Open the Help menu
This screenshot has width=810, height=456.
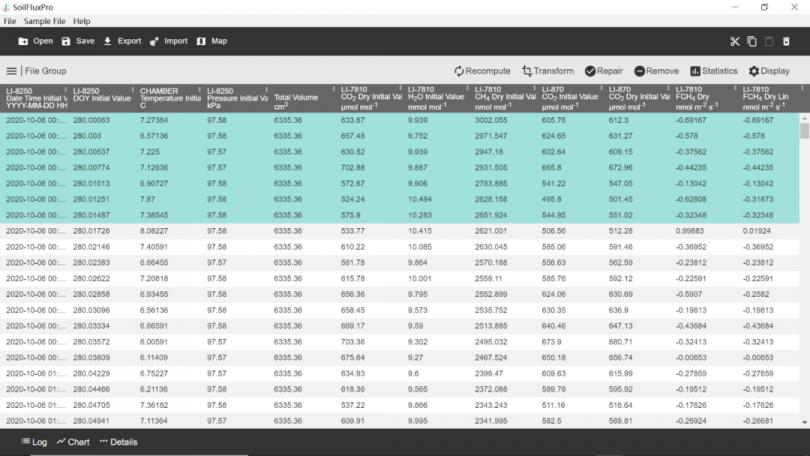point(81,21)
